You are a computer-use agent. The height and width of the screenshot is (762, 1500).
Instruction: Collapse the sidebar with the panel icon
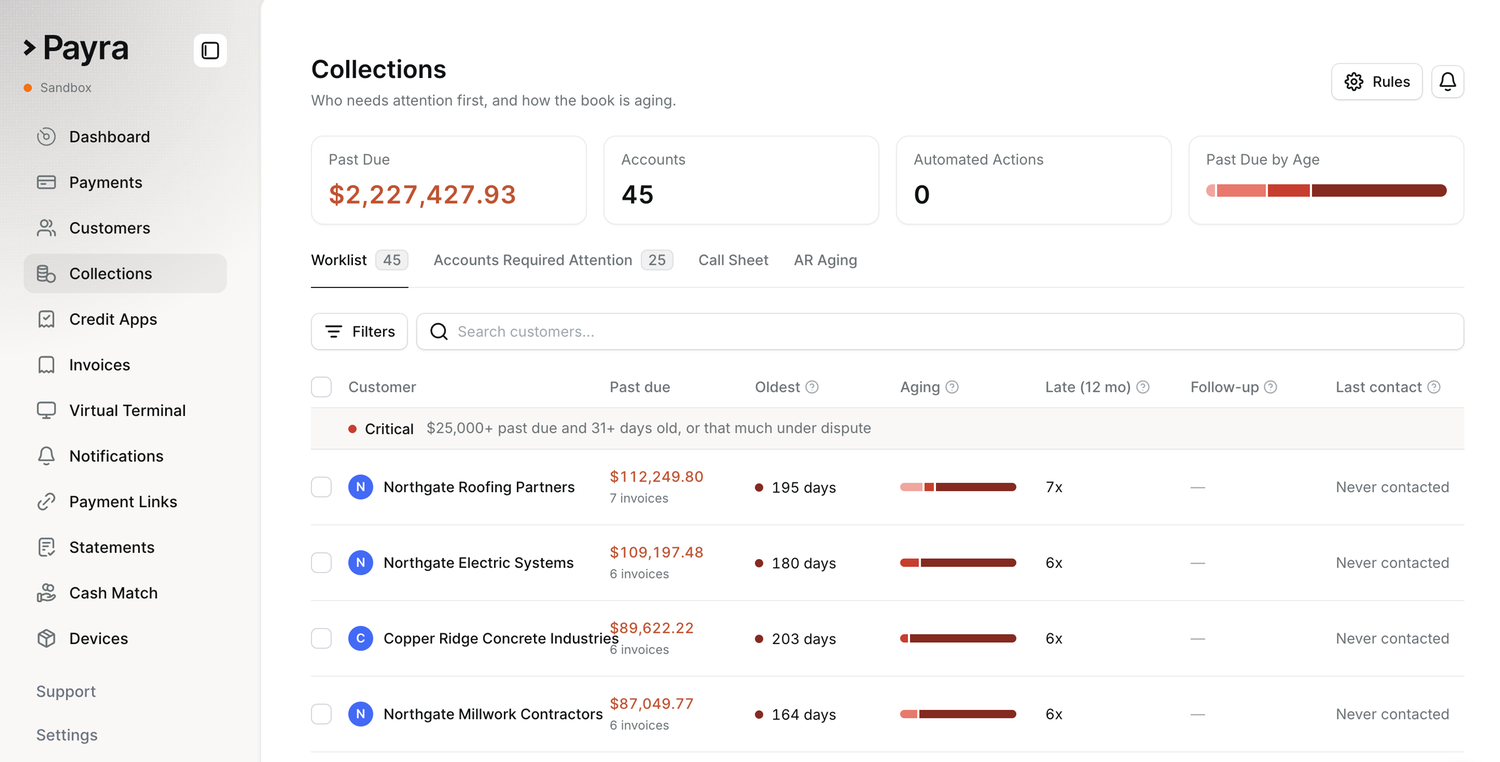coord(210,50)
